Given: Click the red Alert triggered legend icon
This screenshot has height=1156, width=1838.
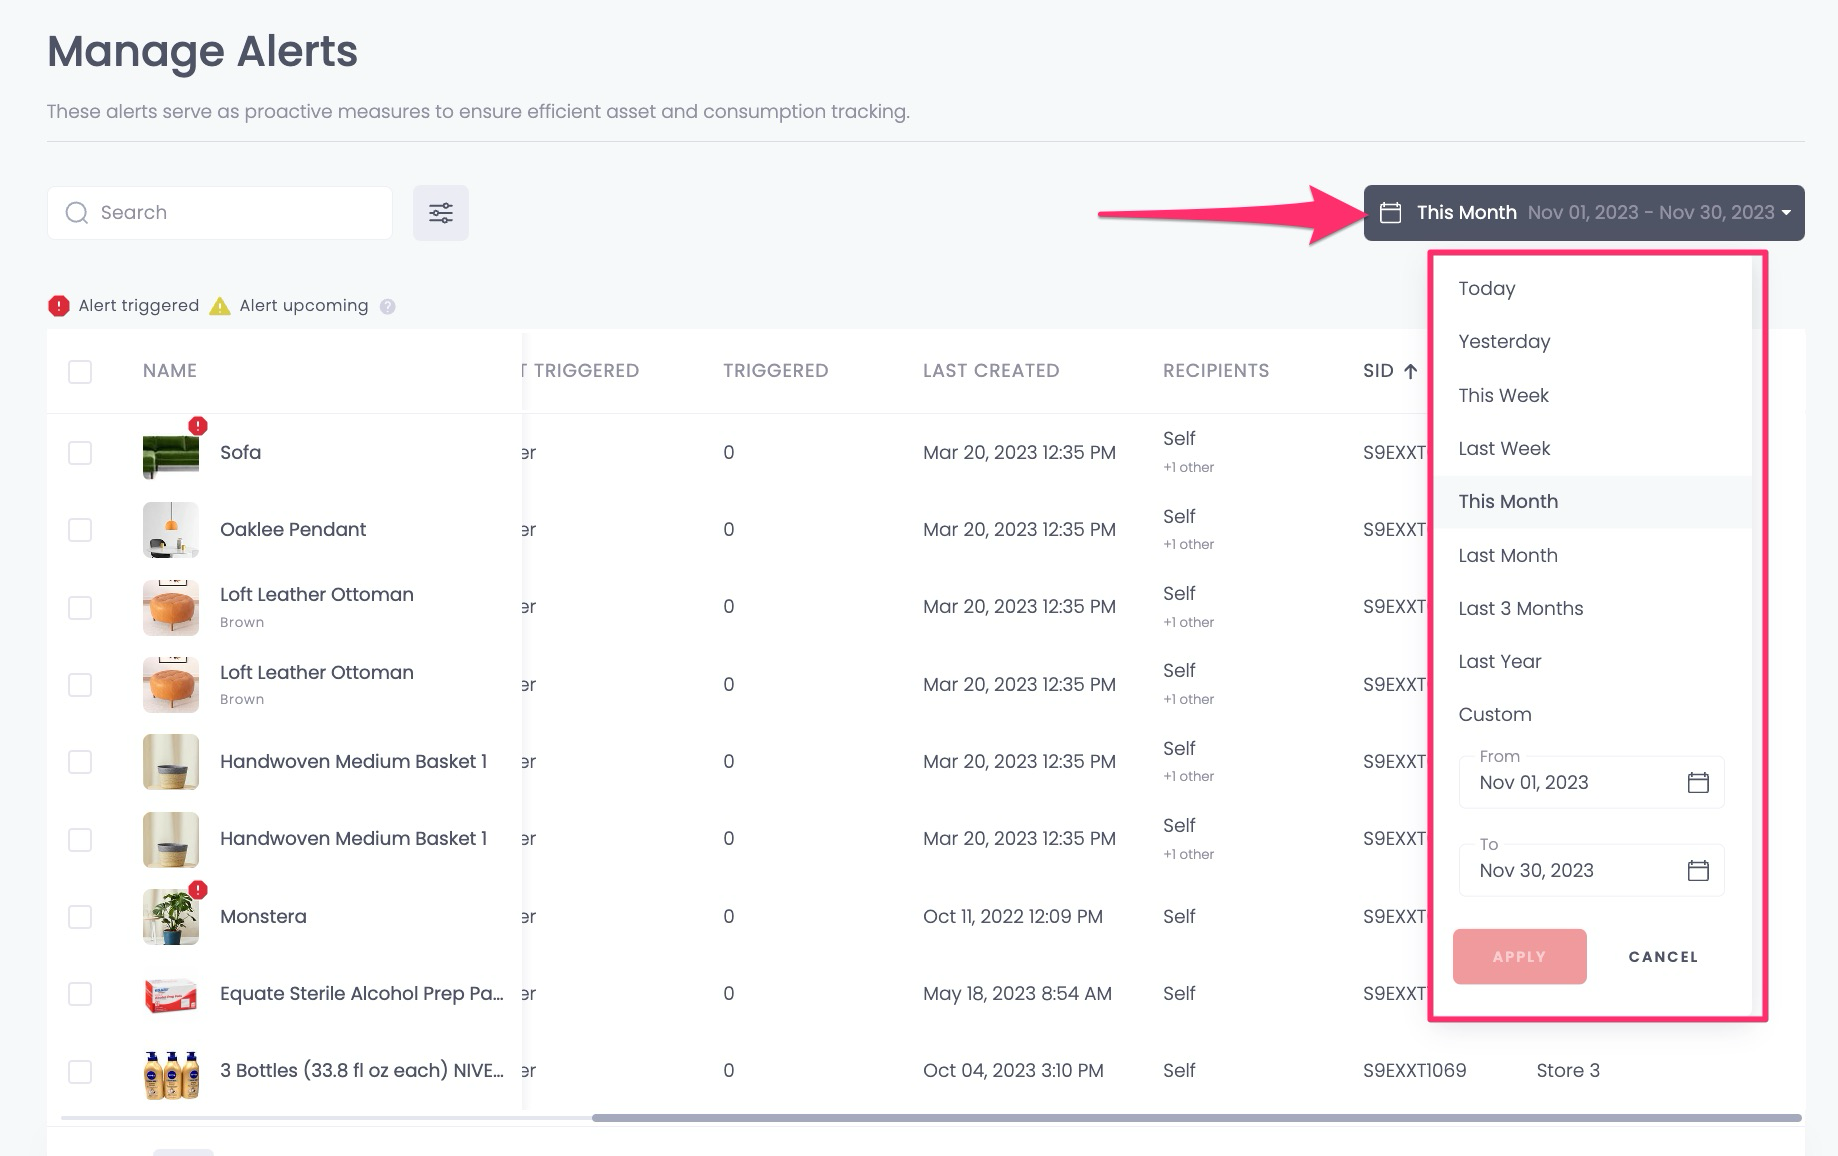Looking at the screenshot, I should click(x=59, y=306).
